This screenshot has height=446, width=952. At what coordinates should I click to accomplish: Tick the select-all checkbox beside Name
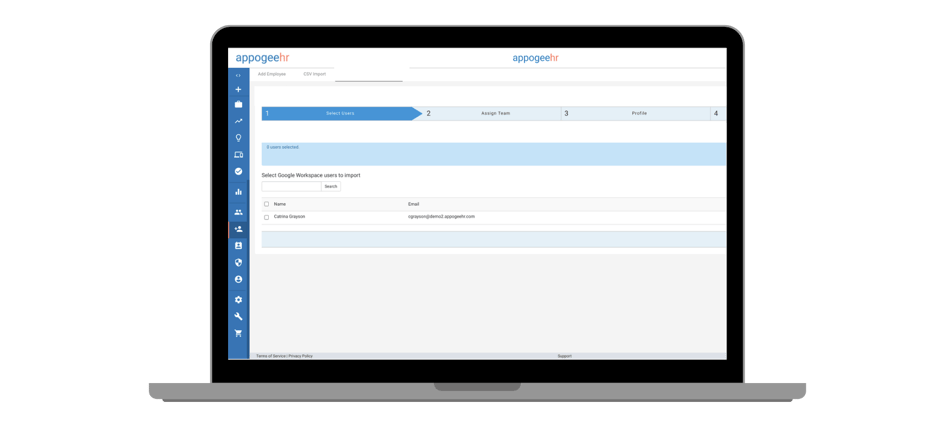tap(267, 204)
